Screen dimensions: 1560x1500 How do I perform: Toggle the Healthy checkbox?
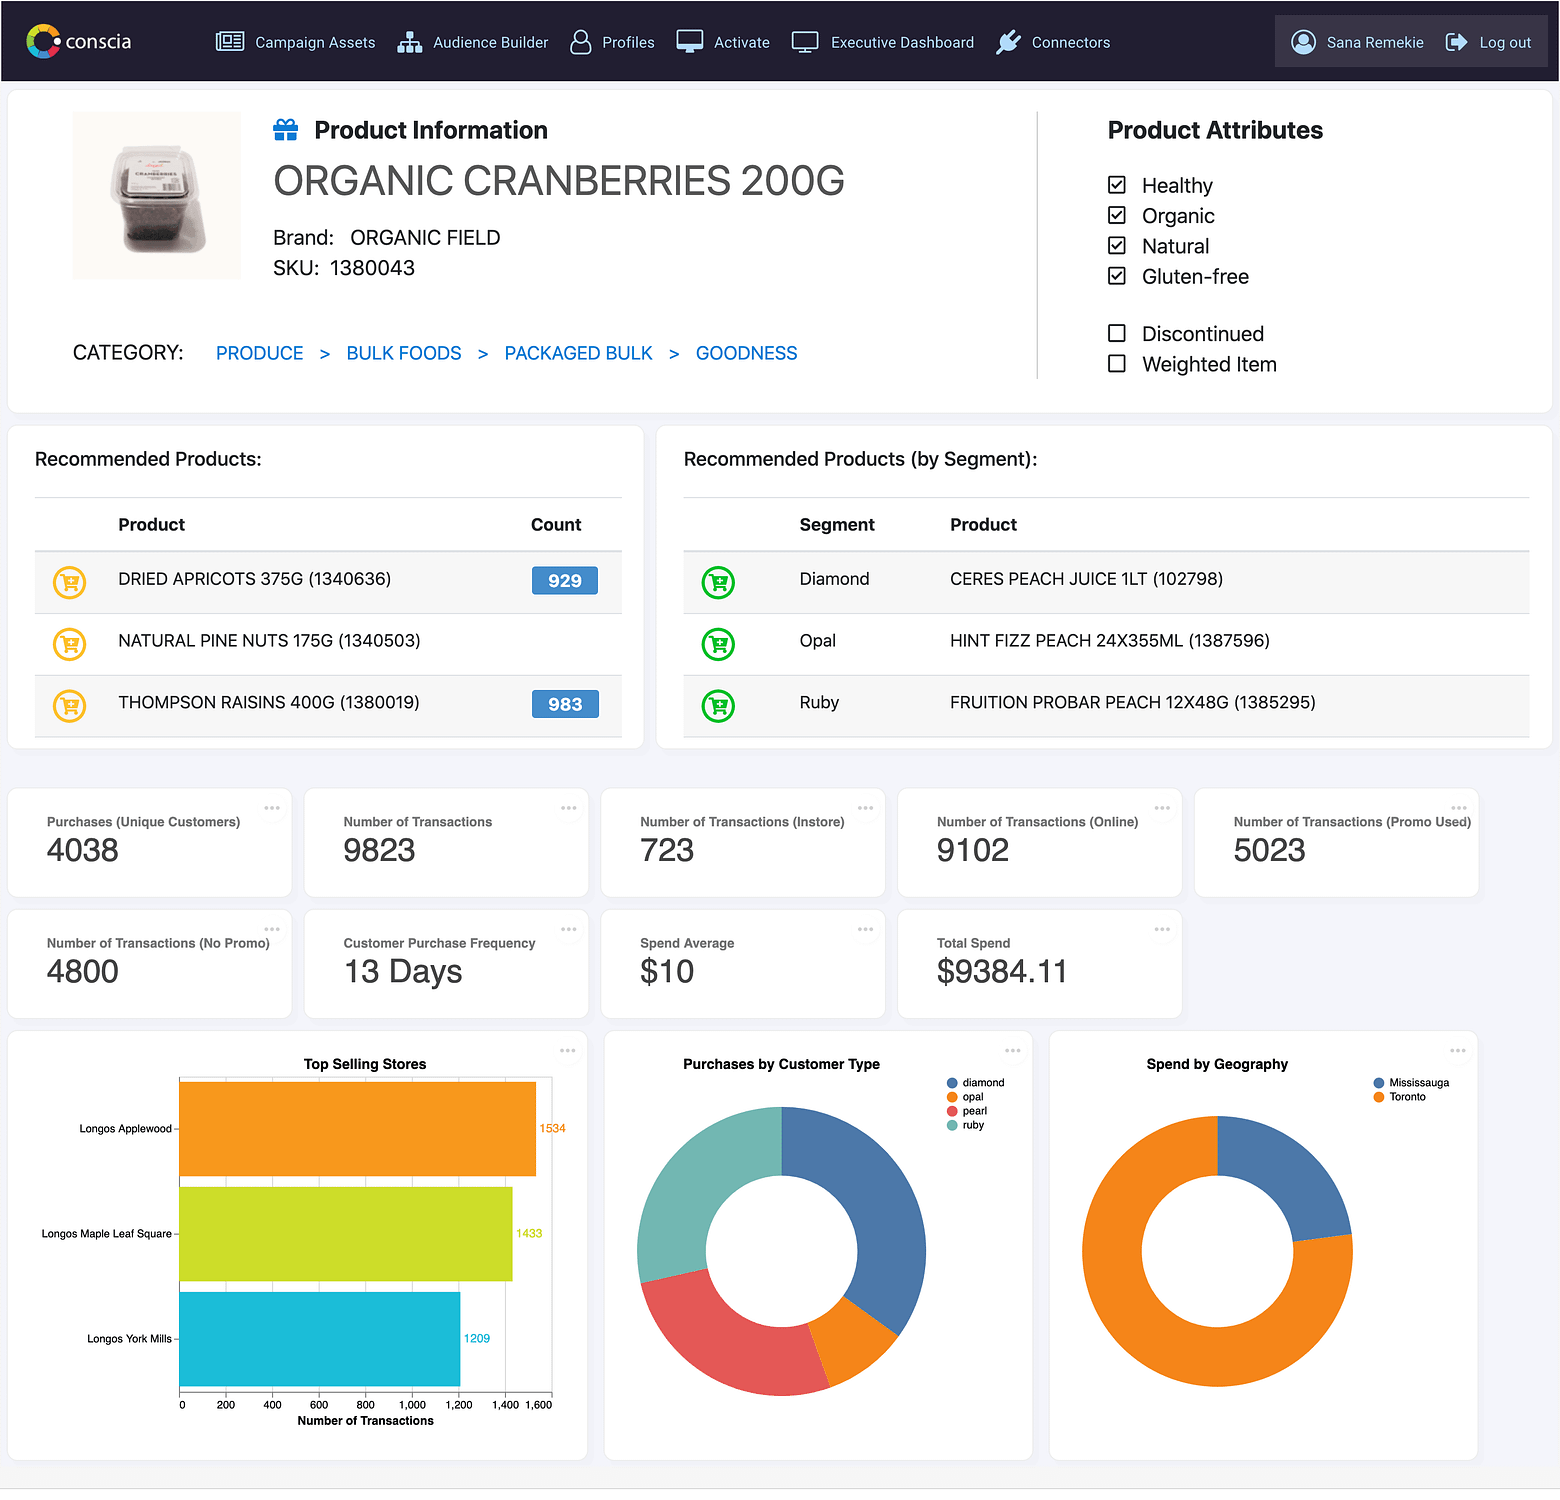[1117, 185]
